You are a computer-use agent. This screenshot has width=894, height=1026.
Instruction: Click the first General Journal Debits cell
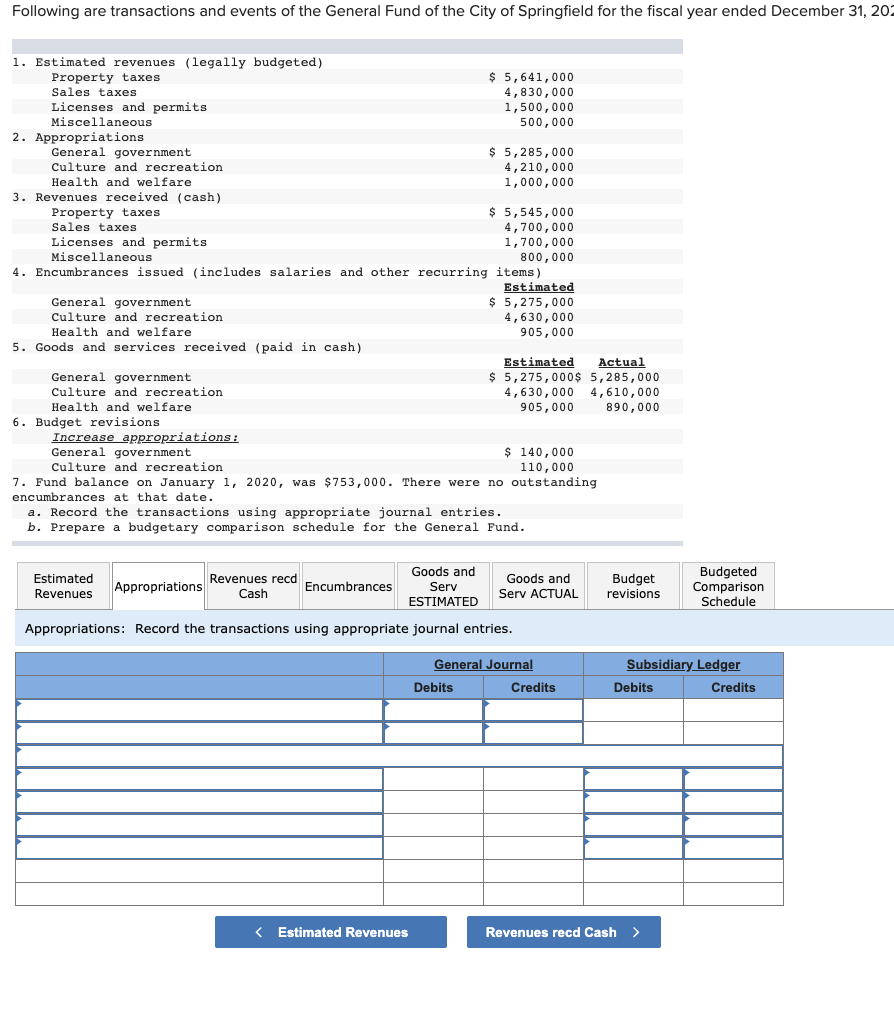(x=433, y=709)
